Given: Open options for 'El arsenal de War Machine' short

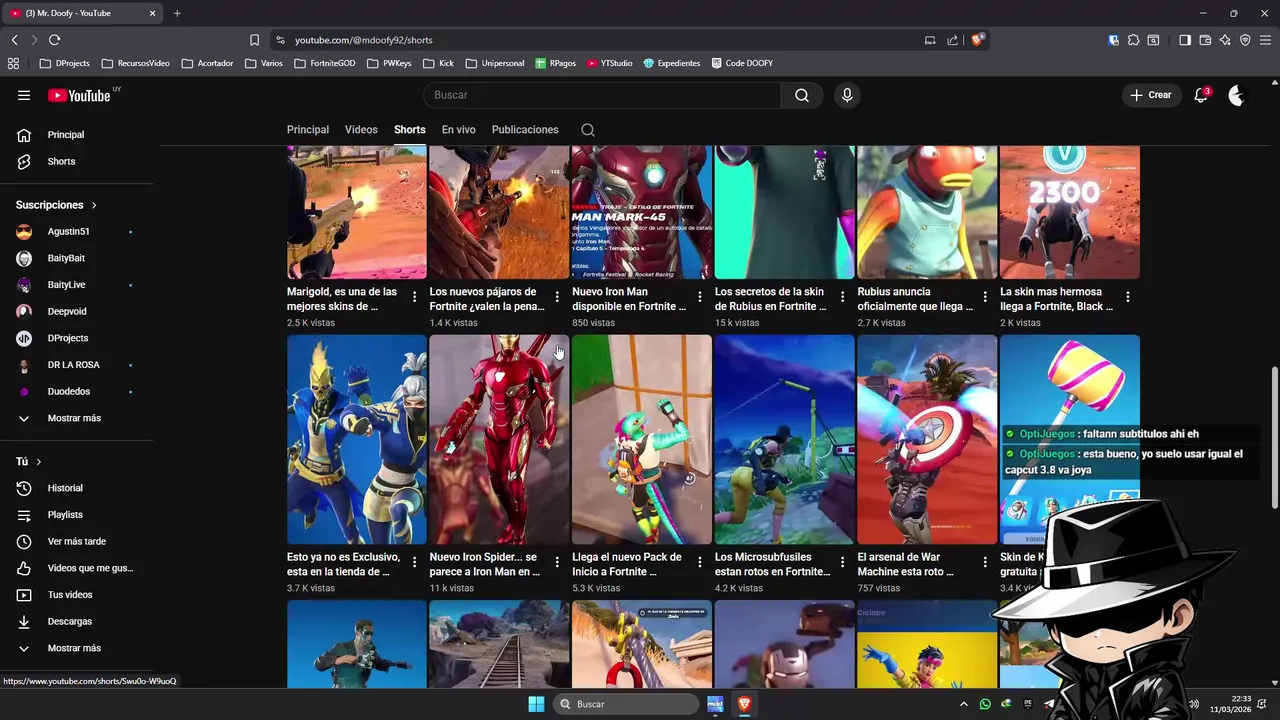Looking at the screenshot, I should (x=985, y=562).
